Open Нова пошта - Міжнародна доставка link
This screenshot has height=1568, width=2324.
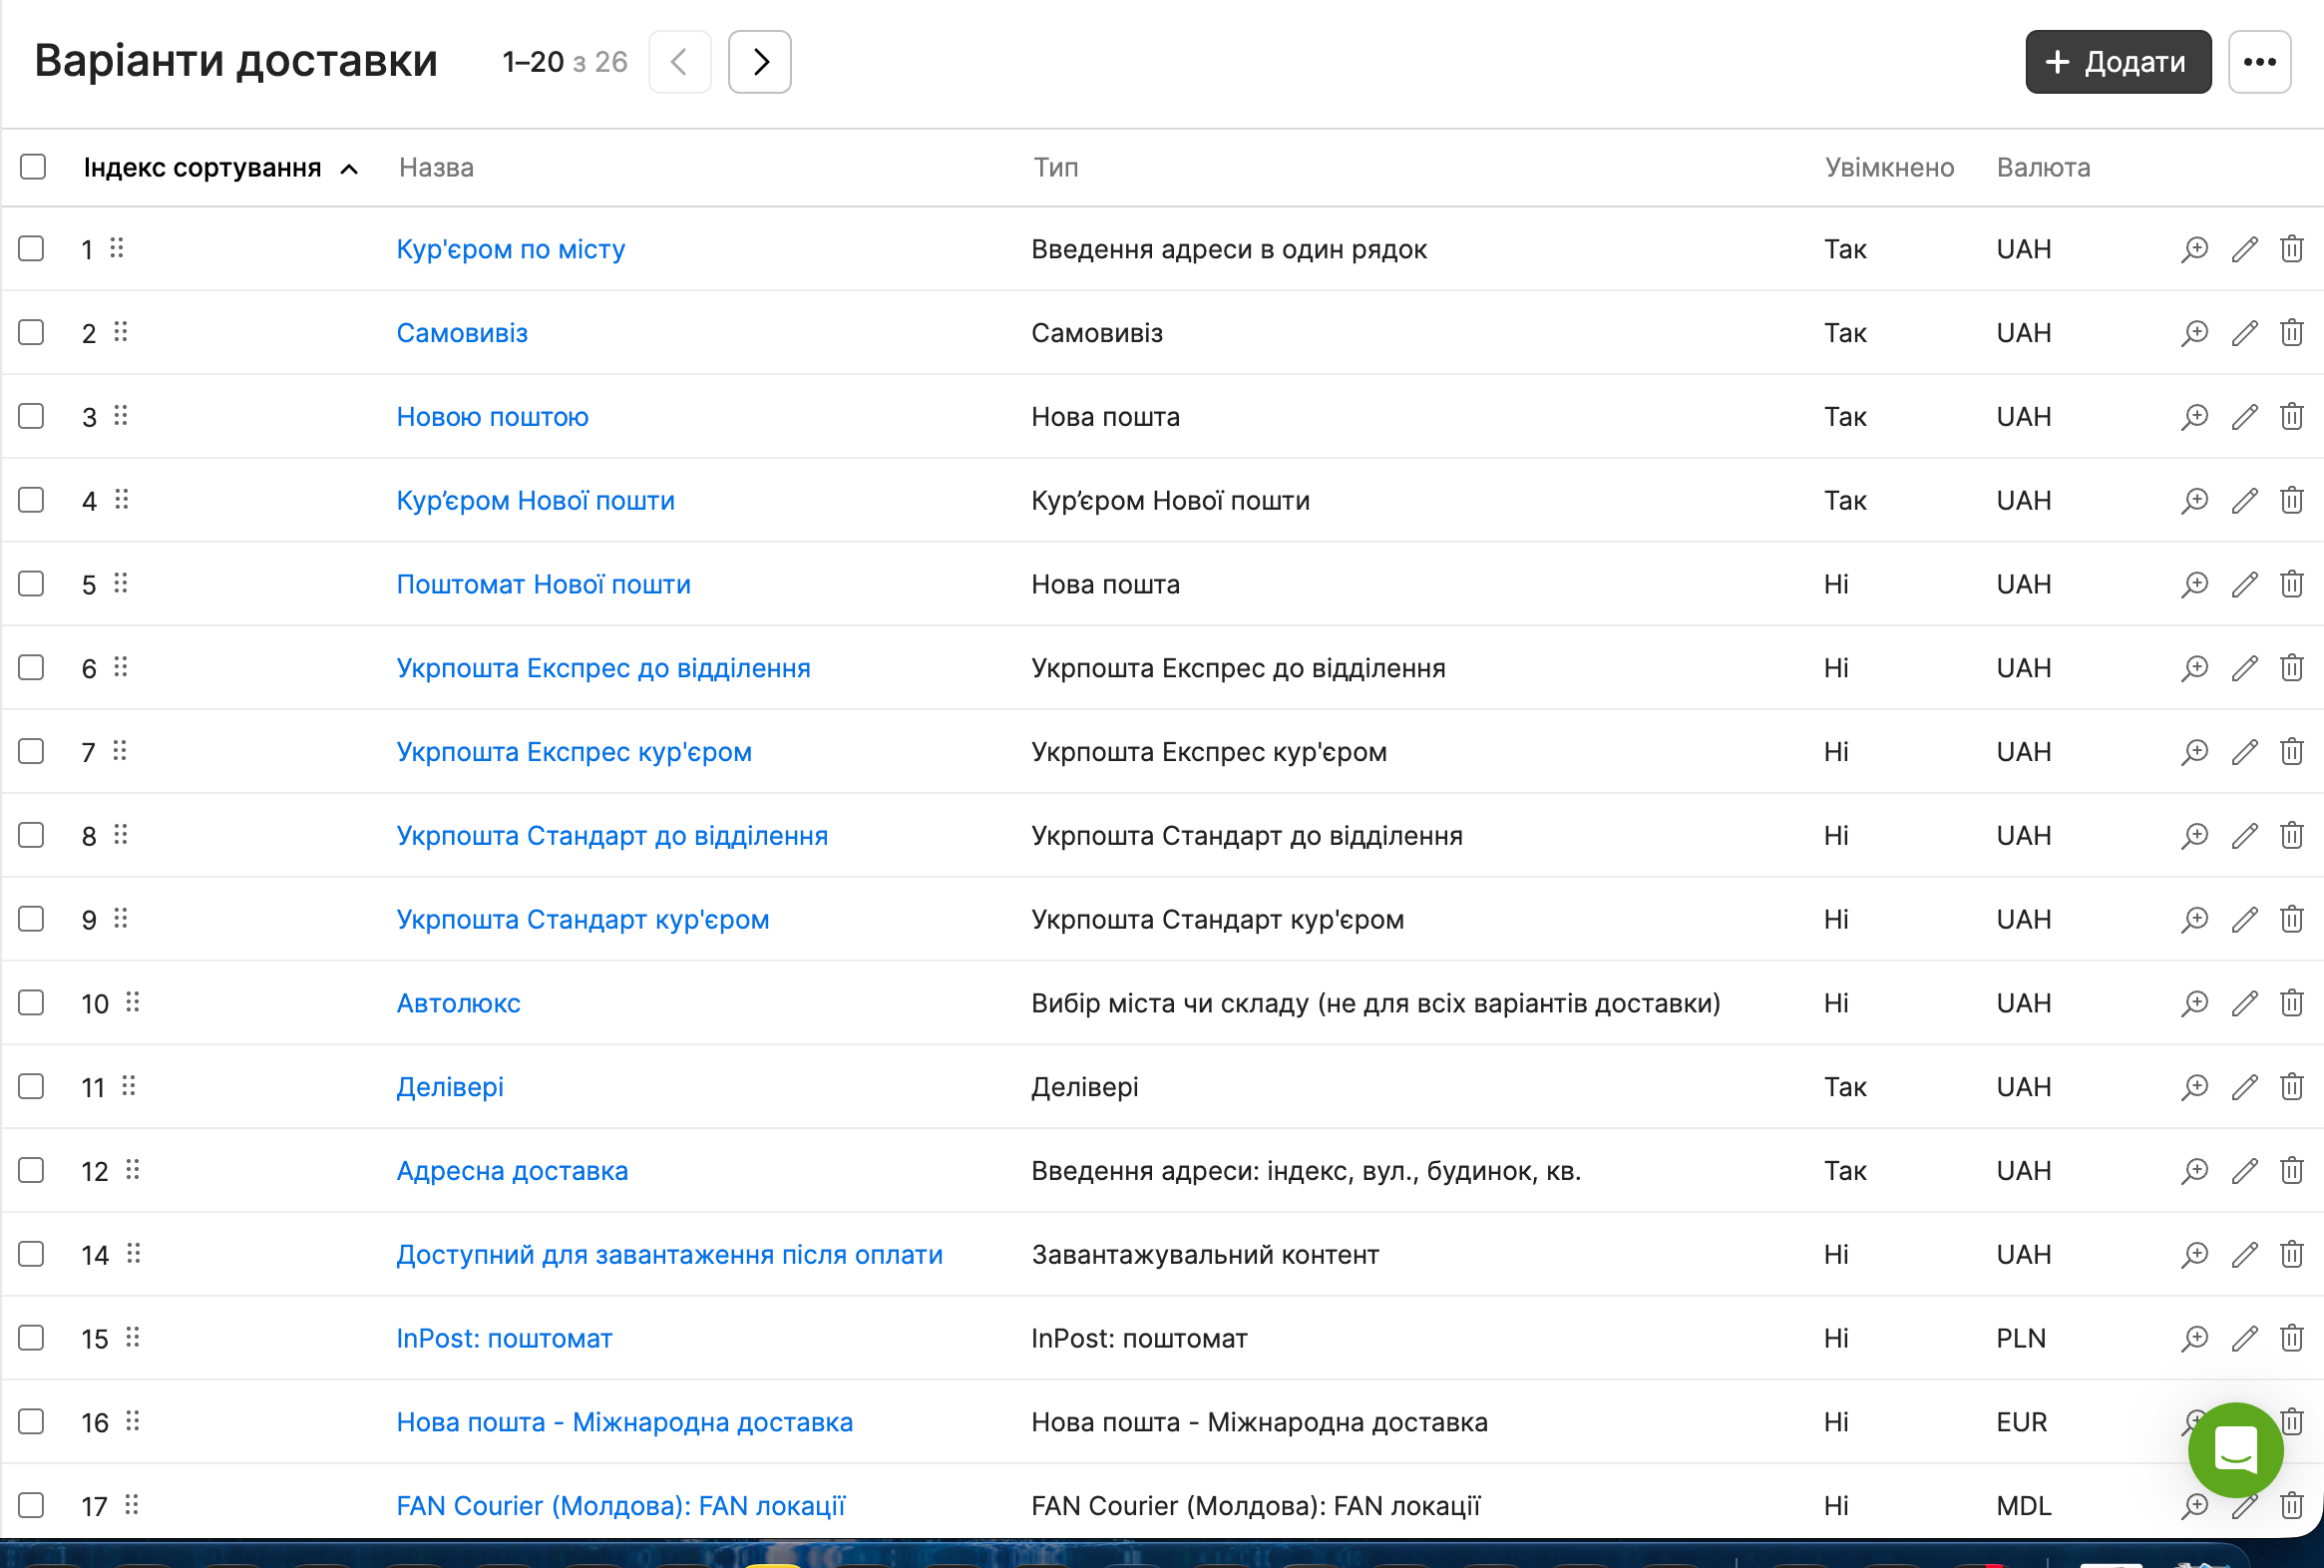(x=625, y=1422)
